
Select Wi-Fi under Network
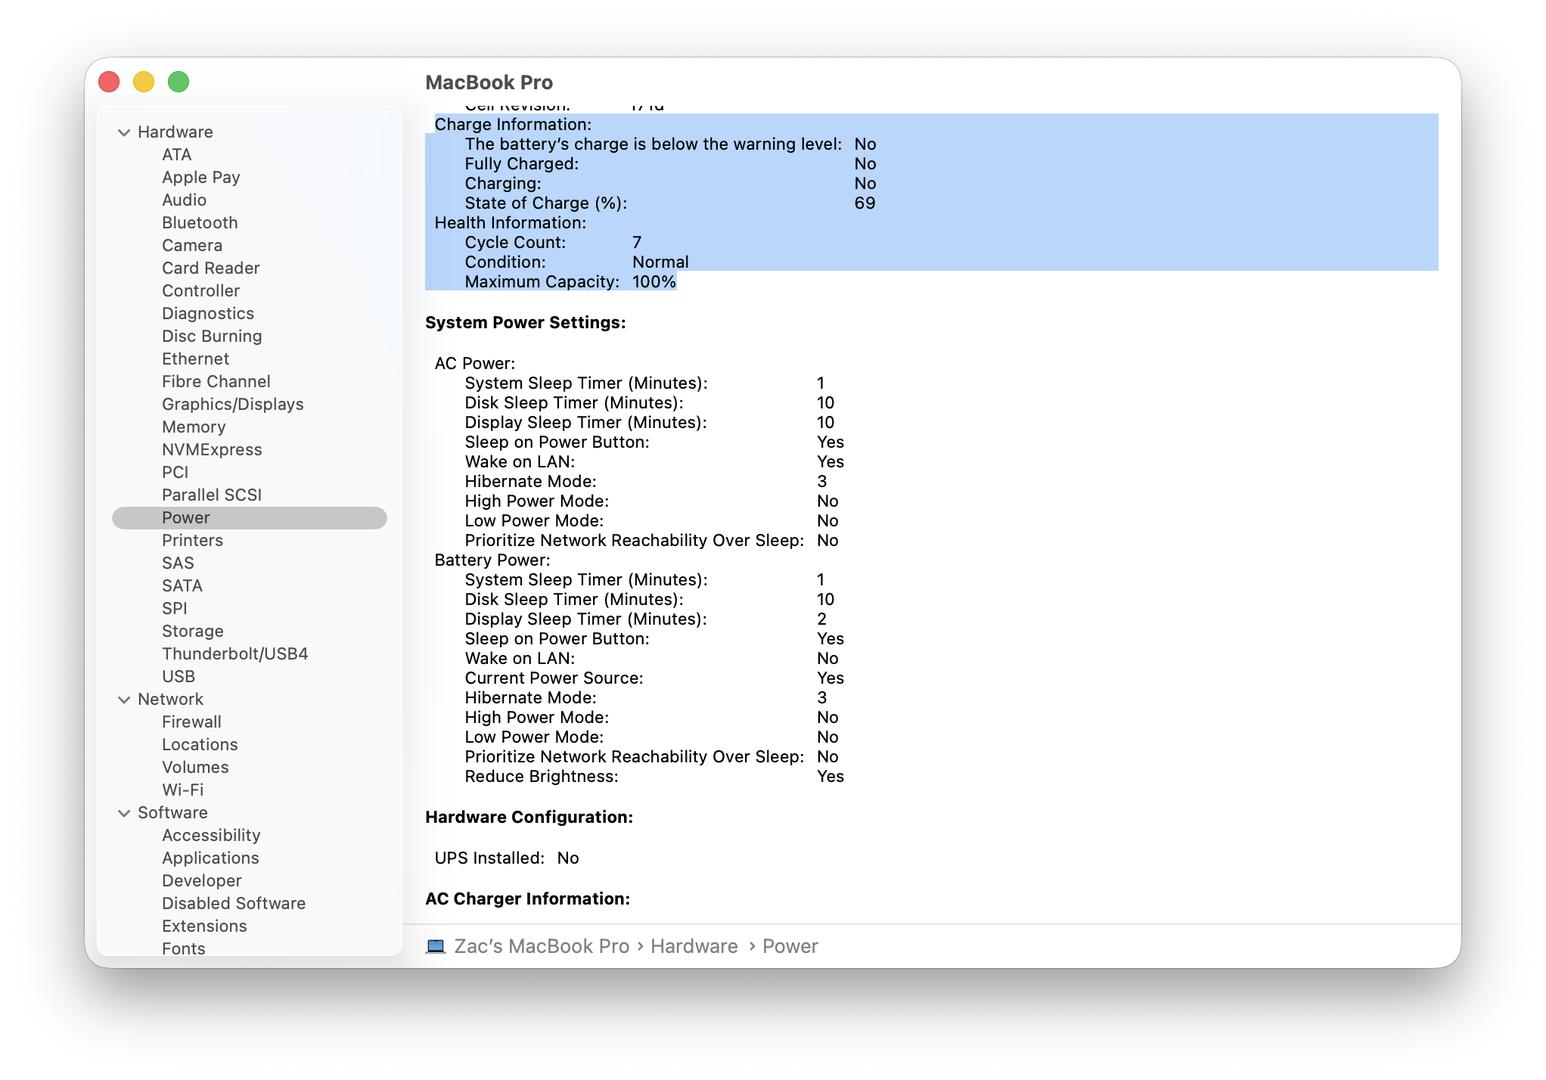[182, 790]
